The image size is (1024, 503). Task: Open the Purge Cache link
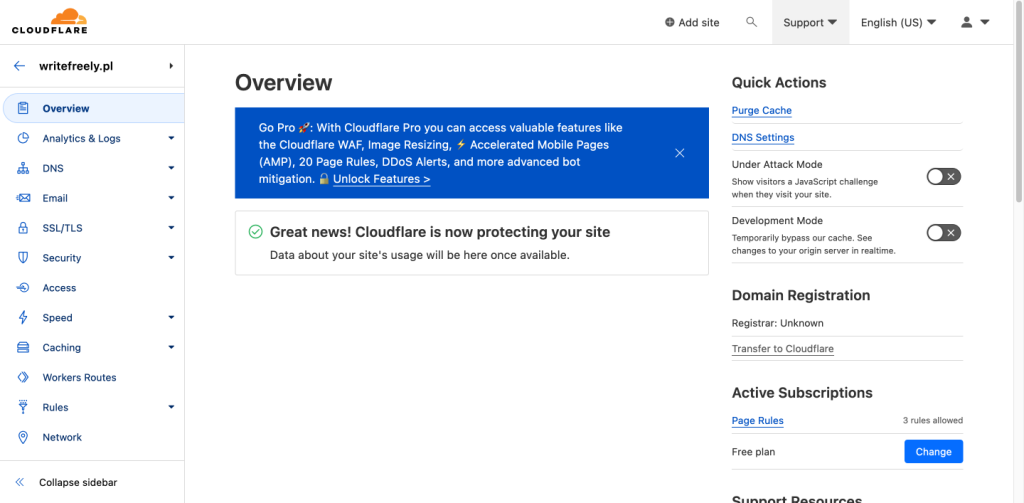[x=761, y=111]
